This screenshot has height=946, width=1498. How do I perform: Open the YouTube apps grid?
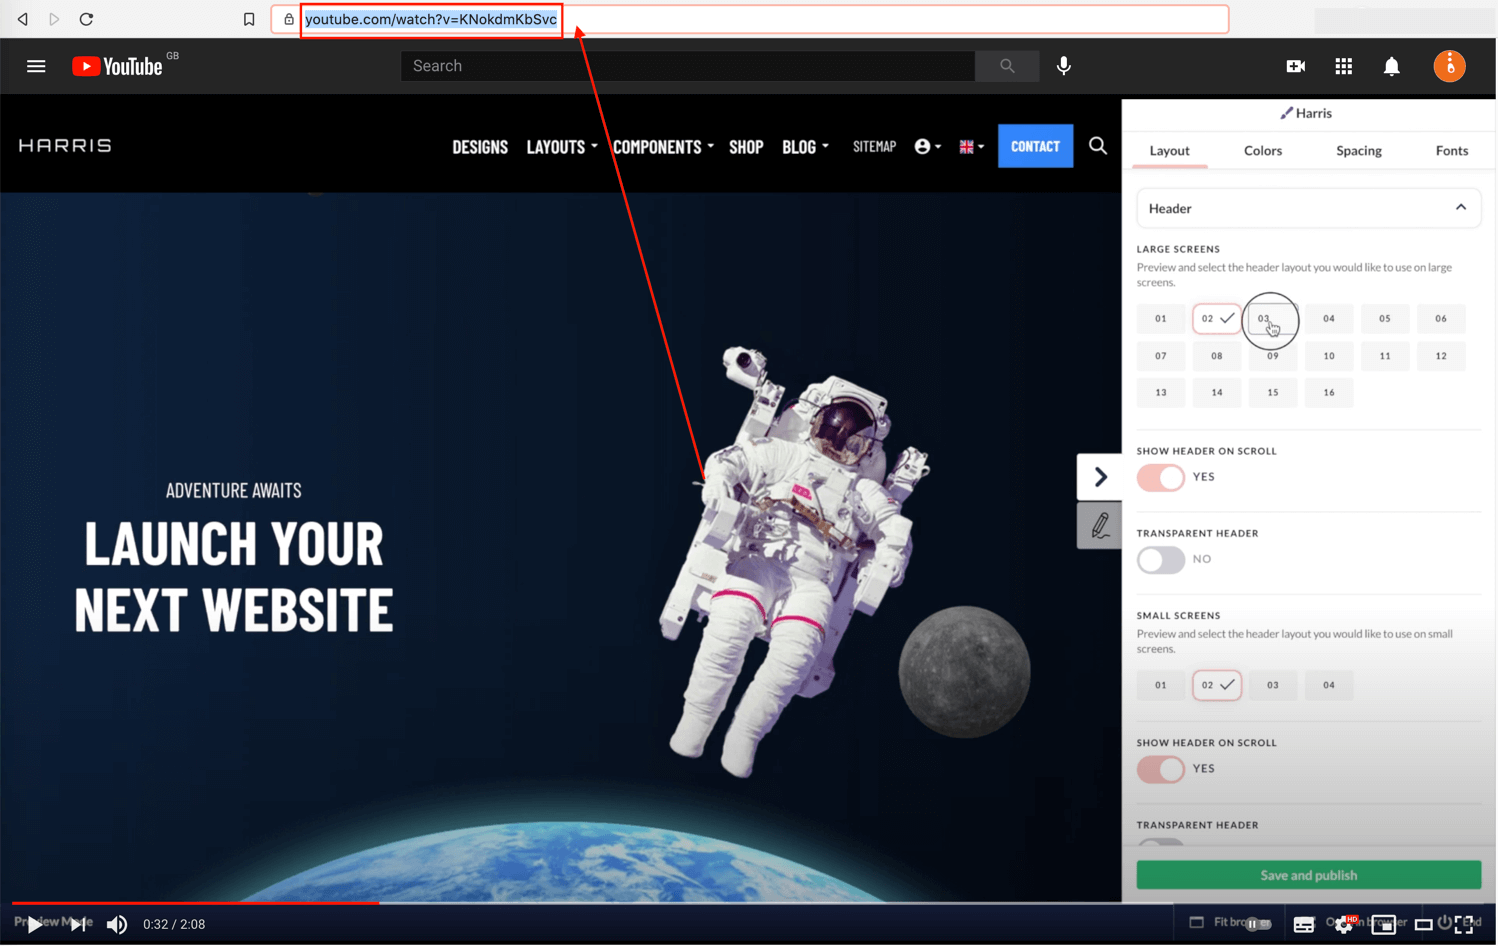click(x=1343, y=66)
